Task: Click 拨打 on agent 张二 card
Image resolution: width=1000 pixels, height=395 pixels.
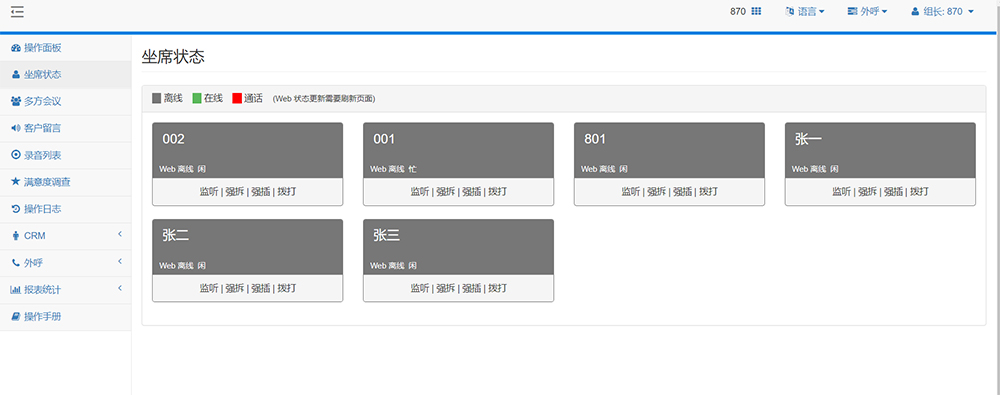Action: coord(286,288)
